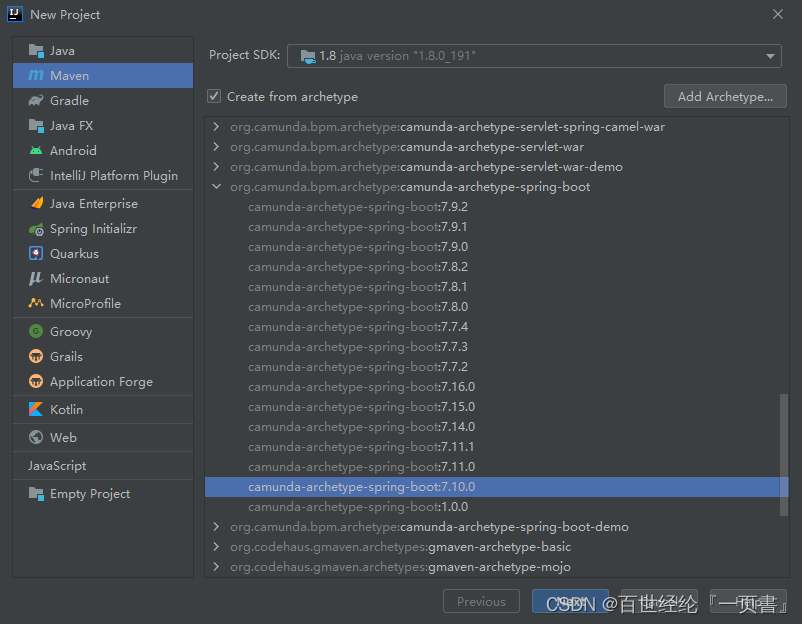Screen dimensions: 802x624
Task: Select Gradle project type label
Action: [70, 100]
